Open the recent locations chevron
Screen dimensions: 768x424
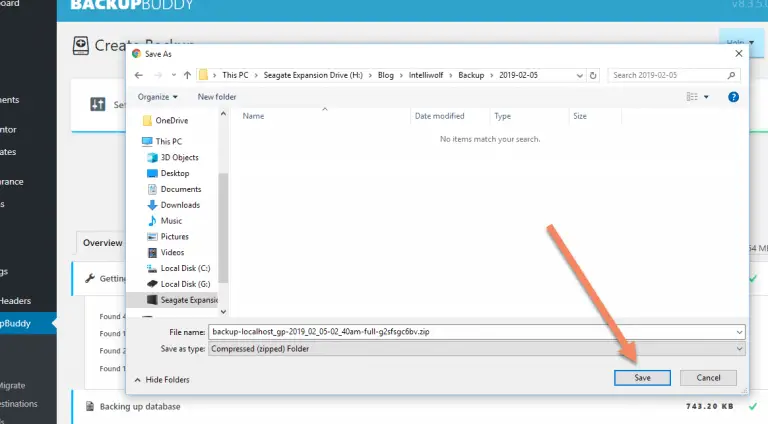(x=173, y=75)
